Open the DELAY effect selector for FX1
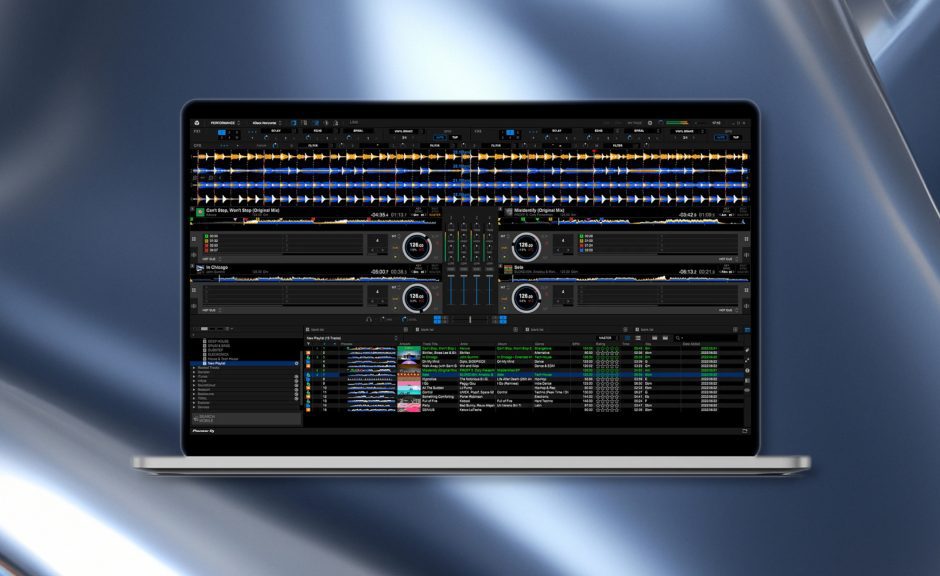The width and height of the screenshot is (940, 576). pyautogui.click(x=274, y=131)
